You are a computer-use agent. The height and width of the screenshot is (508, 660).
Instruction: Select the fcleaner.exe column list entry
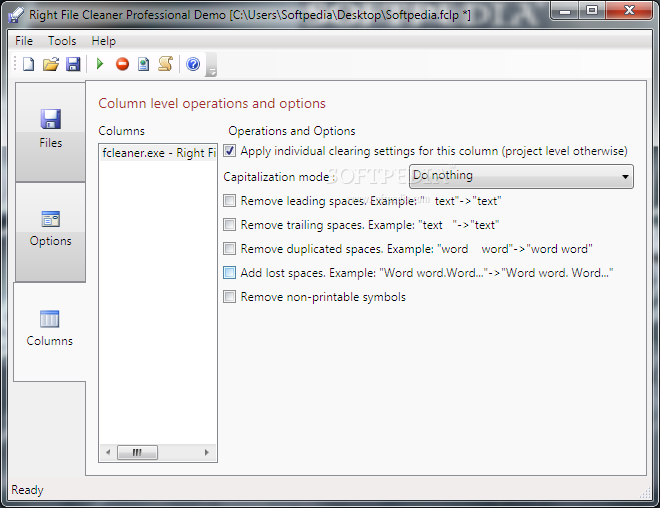coord(158,153)
